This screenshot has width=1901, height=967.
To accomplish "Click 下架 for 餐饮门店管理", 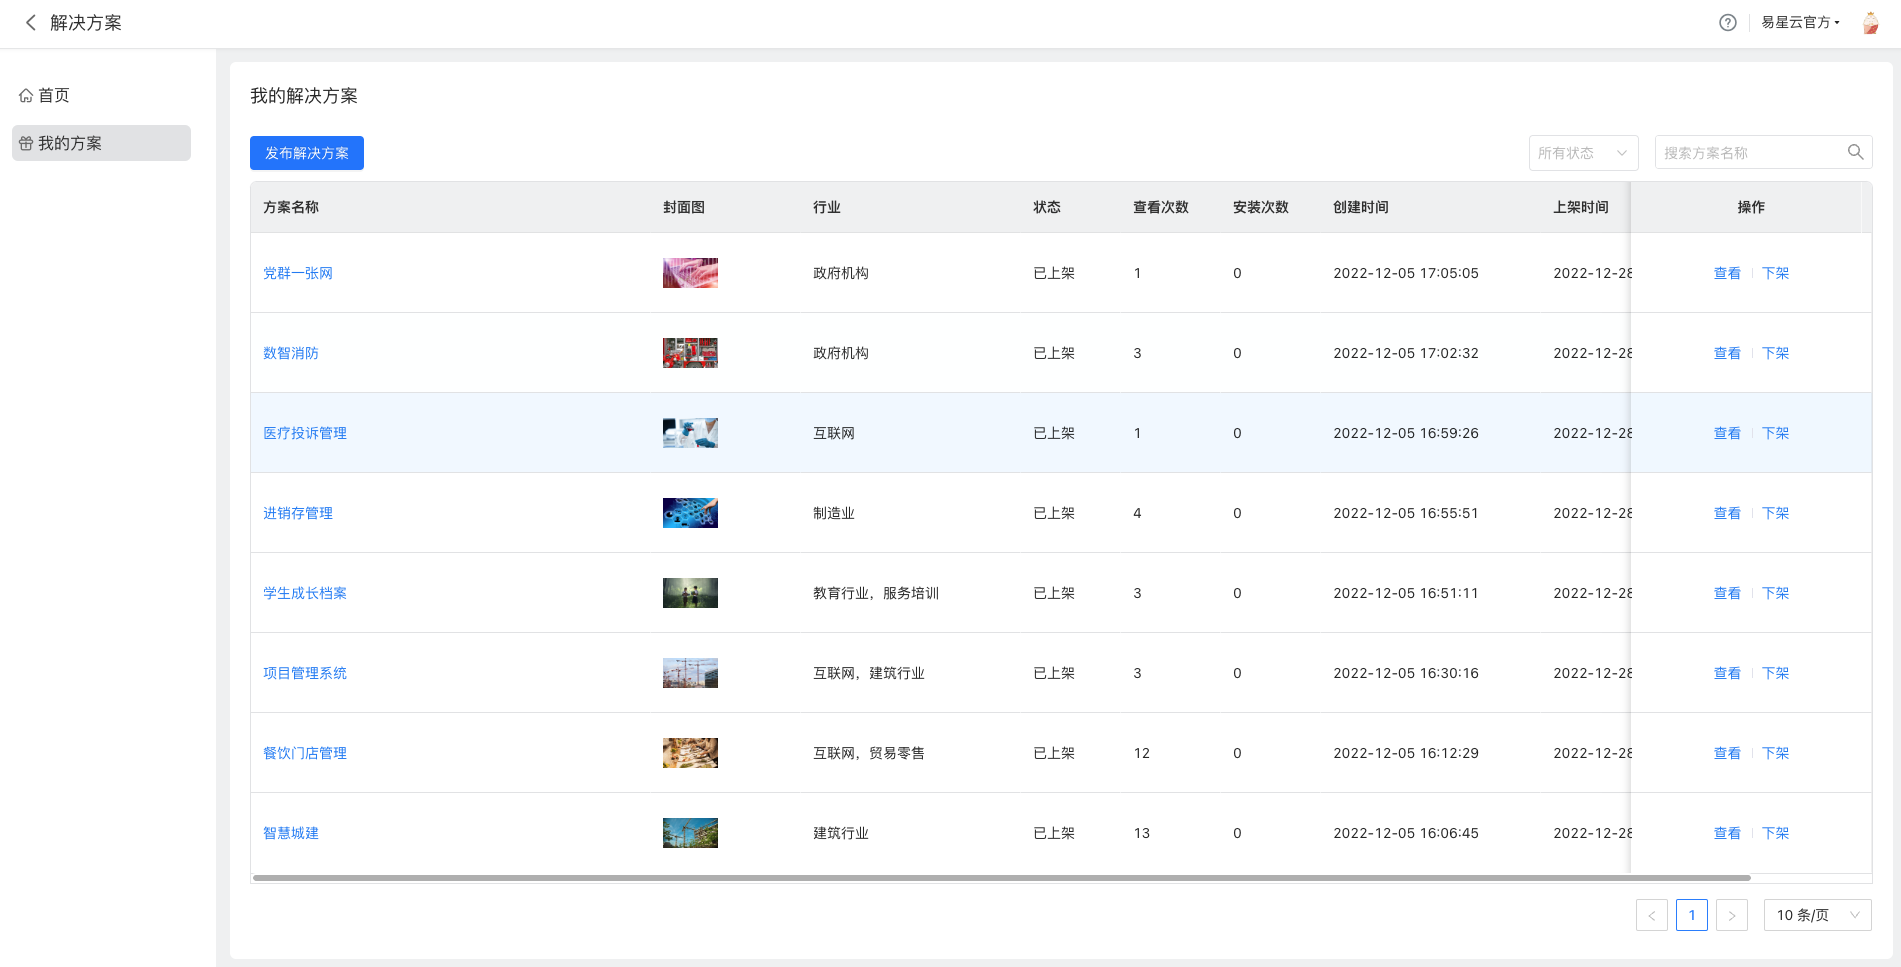I will coord(1775,753).
